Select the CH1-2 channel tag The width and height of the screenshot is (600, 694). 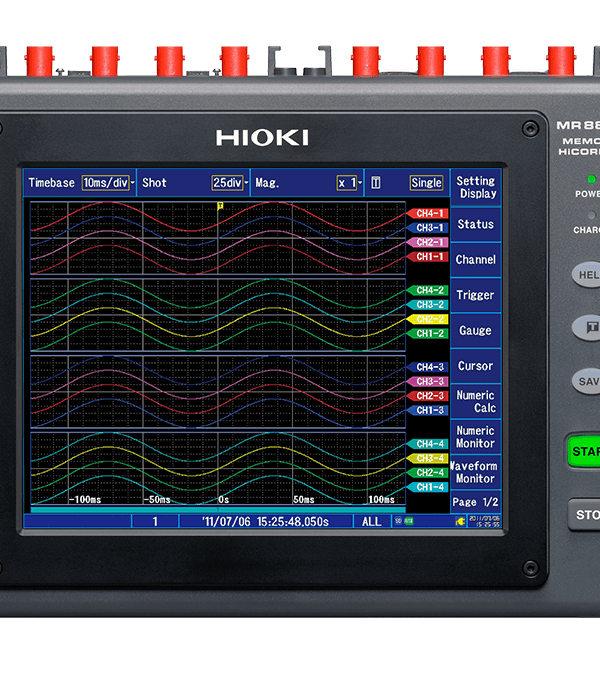(x=428, y=333)
